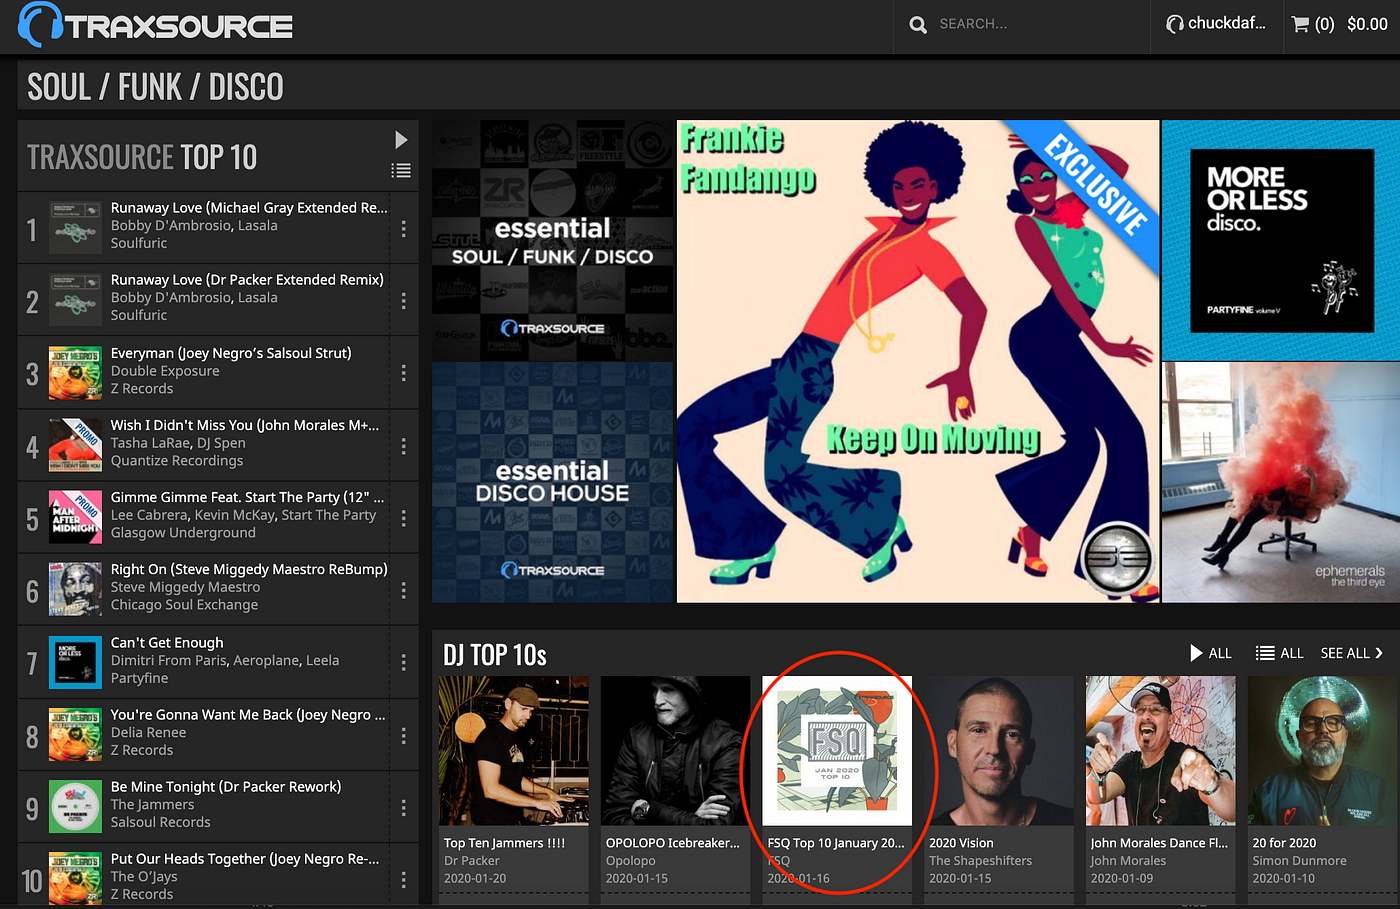Click Partyfine label link

(x=139, y=678)
